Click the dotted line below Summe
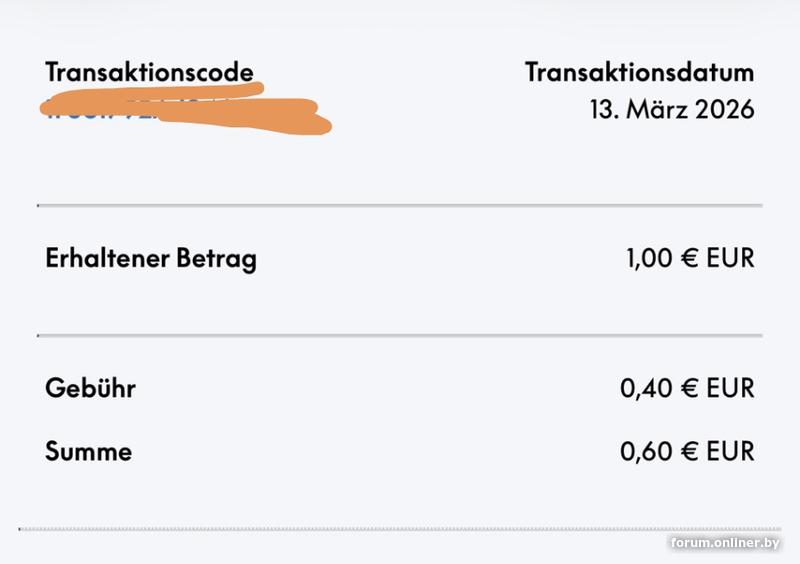This screenshot has height=564, width=800. tap(400, 528)
